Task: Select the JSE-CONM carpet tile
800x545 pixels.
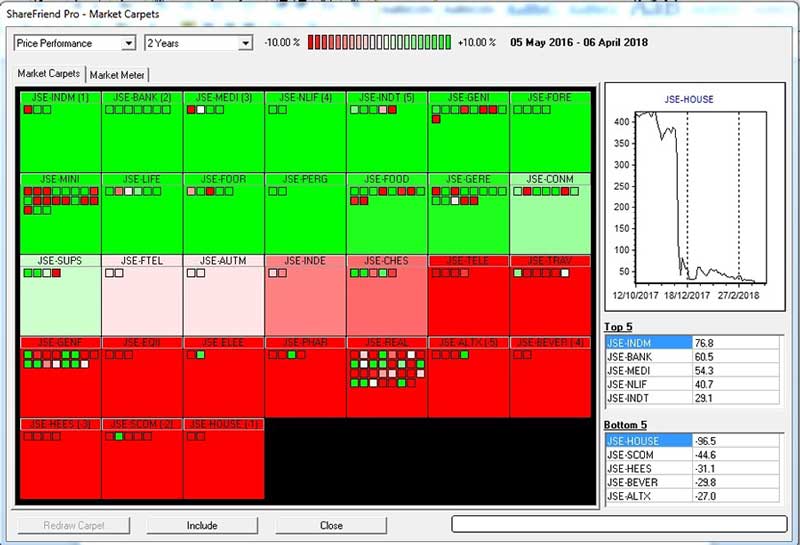Action: 551,214
